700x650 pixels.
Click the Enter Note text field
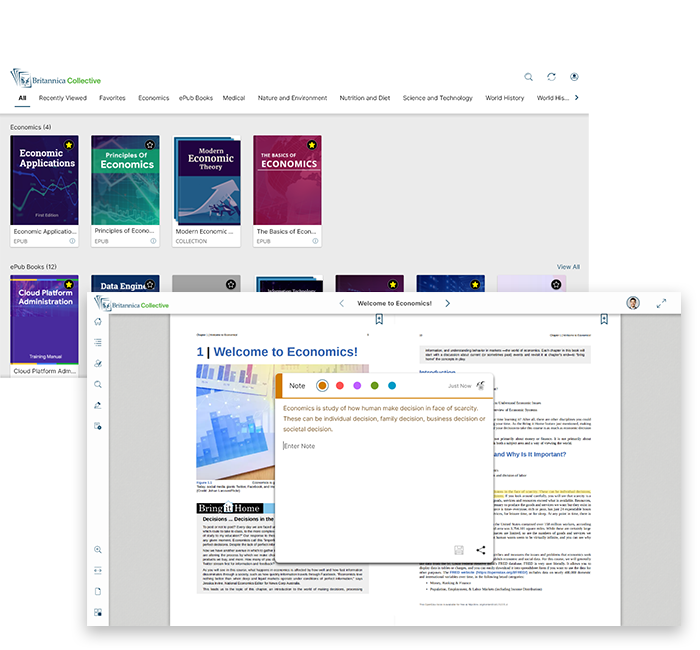pyautogui.click(x=380, y=446)
